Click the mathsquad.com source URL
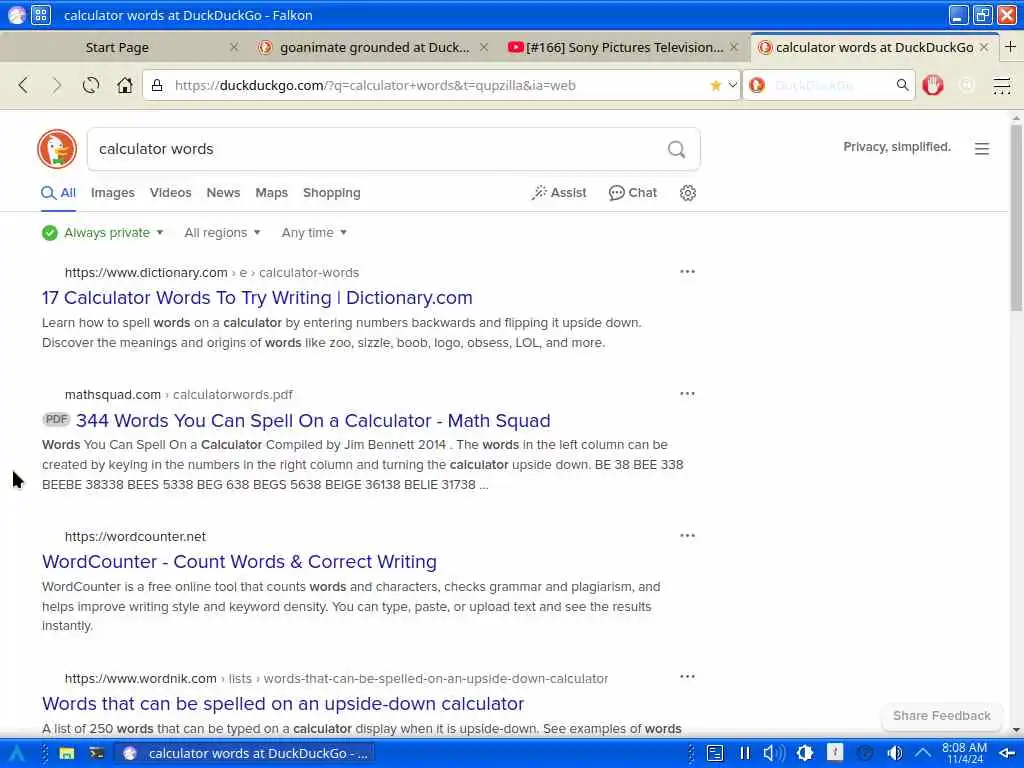 [x=112, y=395]
